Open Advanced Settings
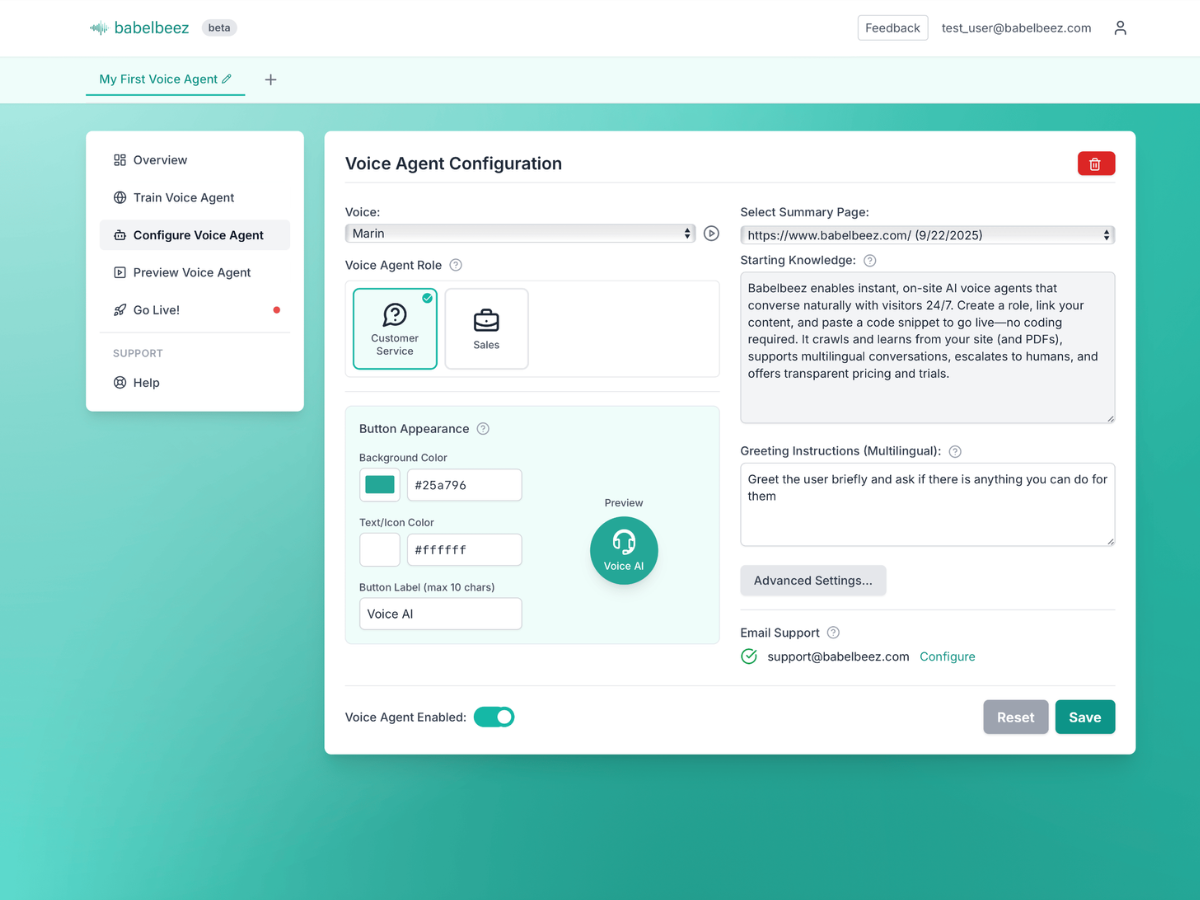 tap(812, 580)
